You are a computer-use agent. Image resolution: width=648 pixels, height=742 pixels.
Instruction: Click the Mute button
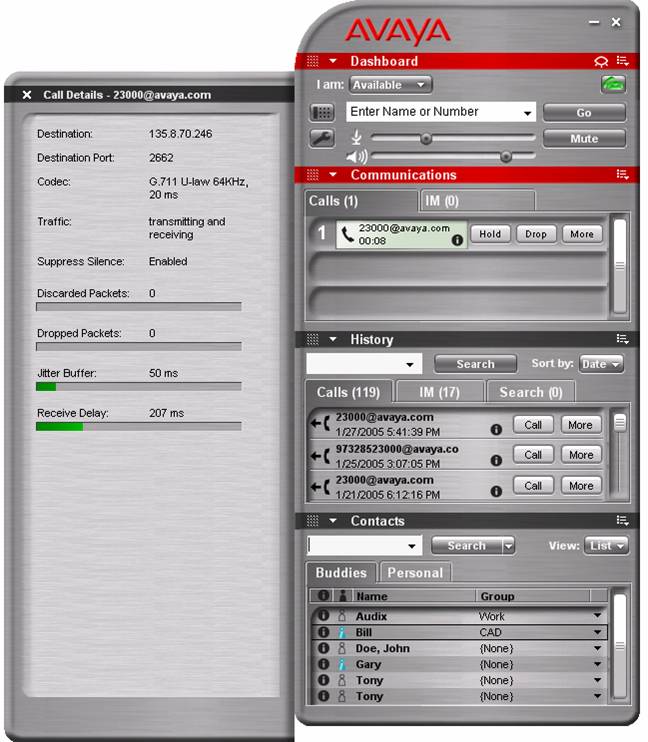[584, 139]
